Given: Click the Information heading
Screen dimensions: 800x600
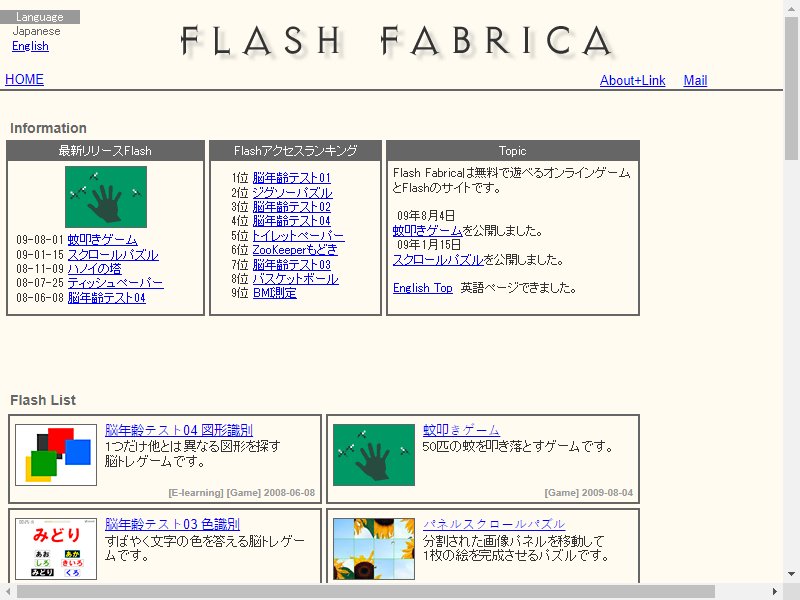Looking at the screenshot, I should point(48,128).
